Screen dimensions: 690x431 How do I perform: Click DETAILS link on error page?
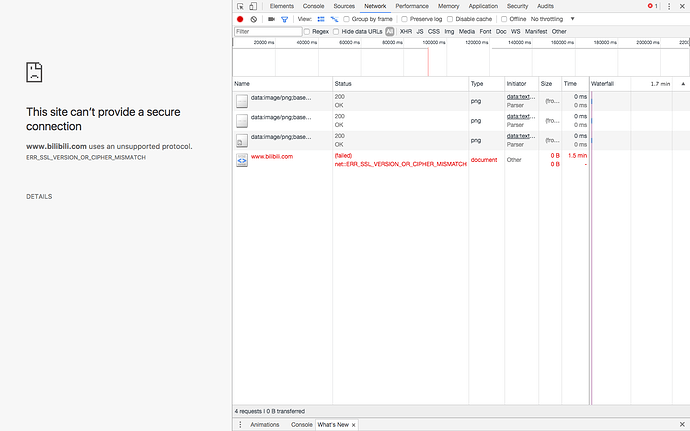point(39,197)
